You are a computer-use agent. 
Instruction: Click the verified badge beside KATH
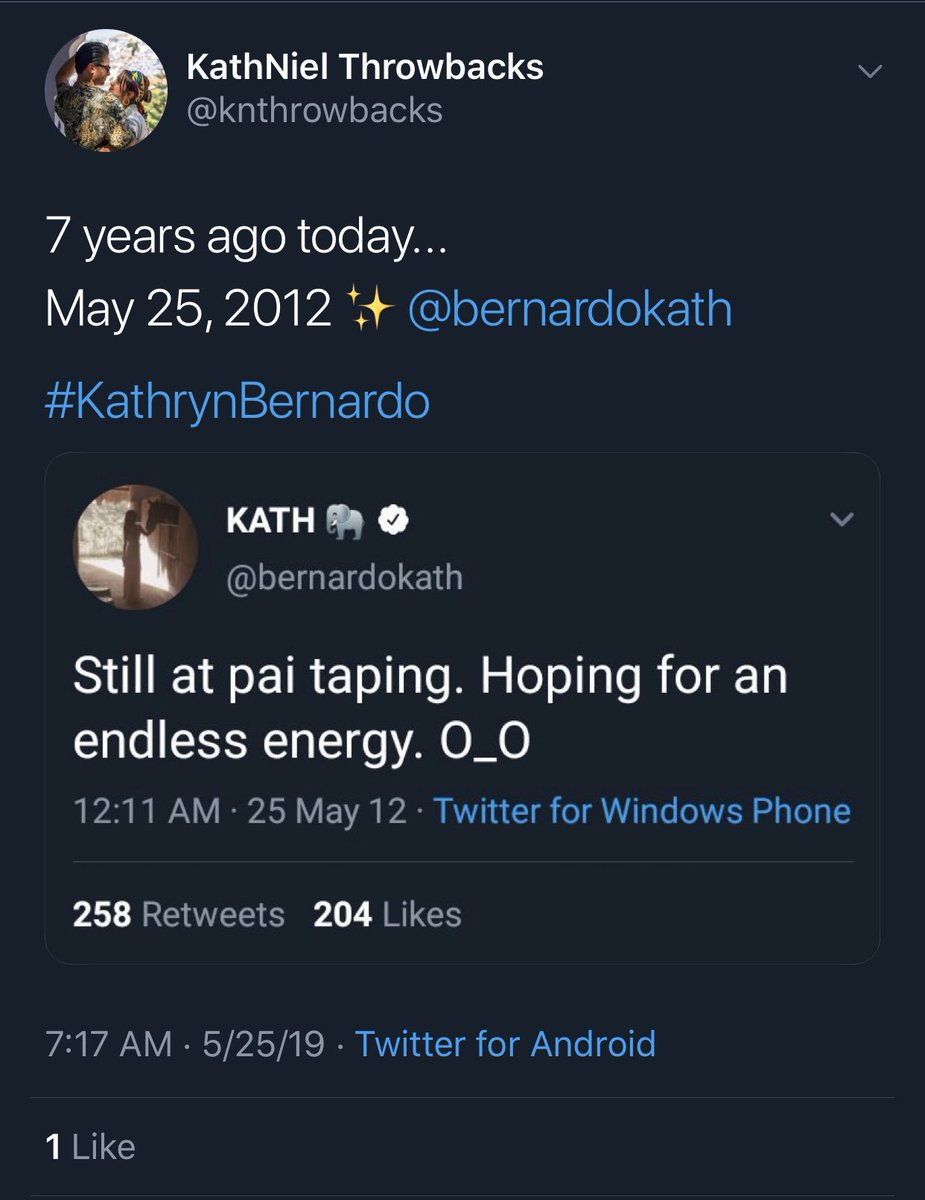[396, 521]
